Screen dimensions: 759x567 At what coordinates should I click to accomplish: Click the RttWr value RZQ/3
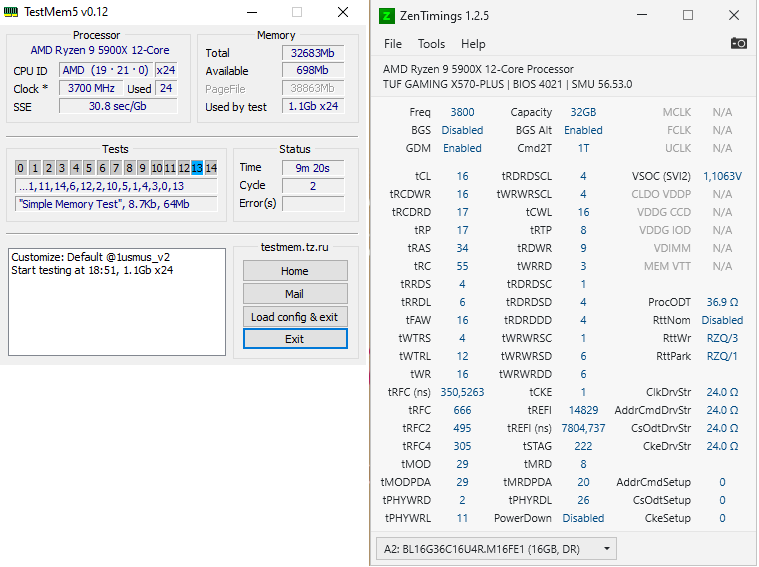coord(722,338)
